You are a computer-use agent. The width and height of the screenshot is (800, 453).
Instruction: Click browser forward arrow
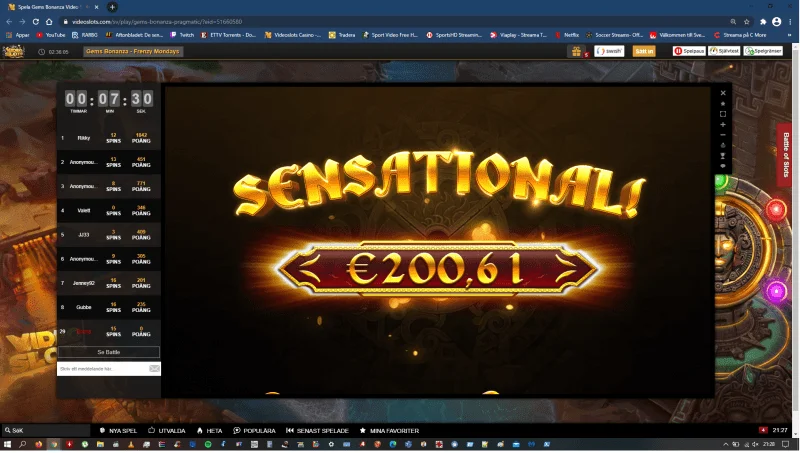(22, 21)
